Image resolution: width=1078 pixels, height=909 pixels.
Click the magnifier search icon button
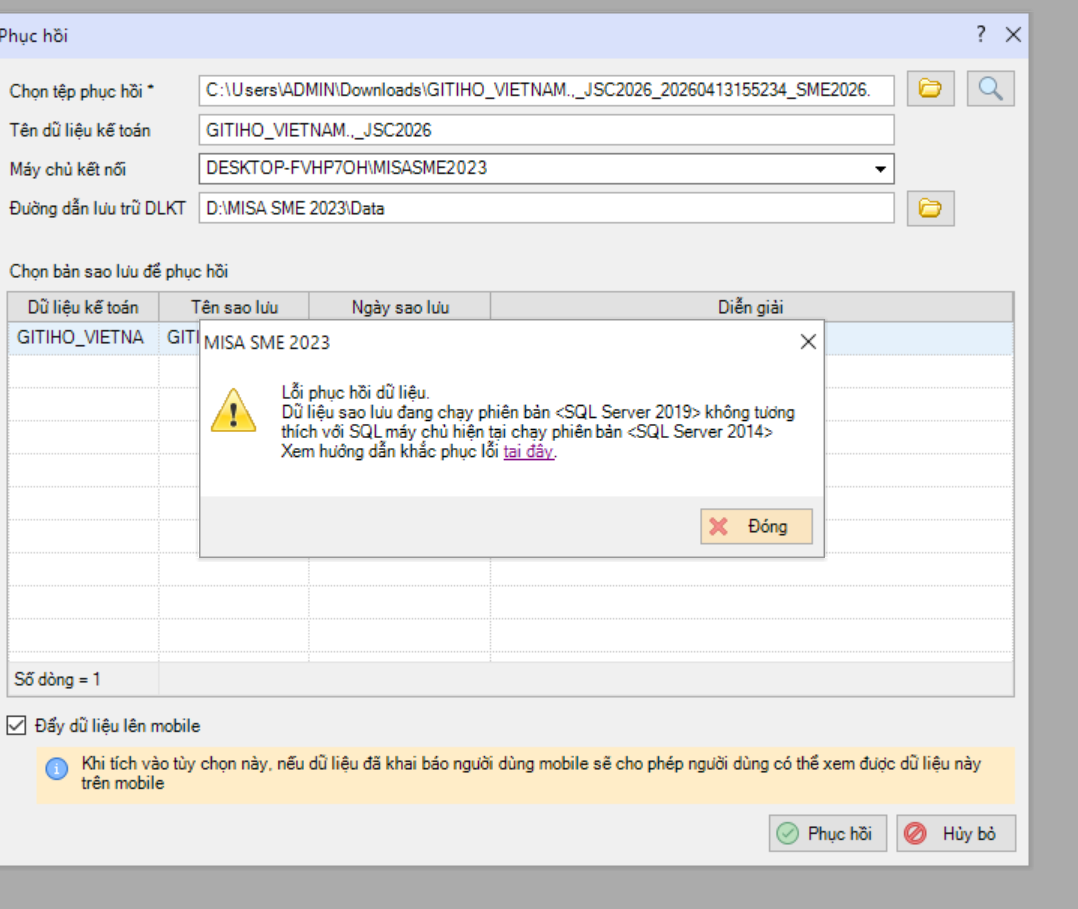click(x=990, y=89)
